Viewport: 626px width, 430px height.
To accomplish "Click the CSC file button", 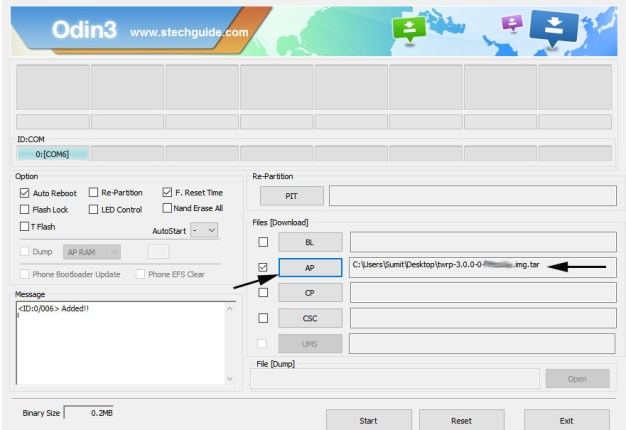I will 310,318.
